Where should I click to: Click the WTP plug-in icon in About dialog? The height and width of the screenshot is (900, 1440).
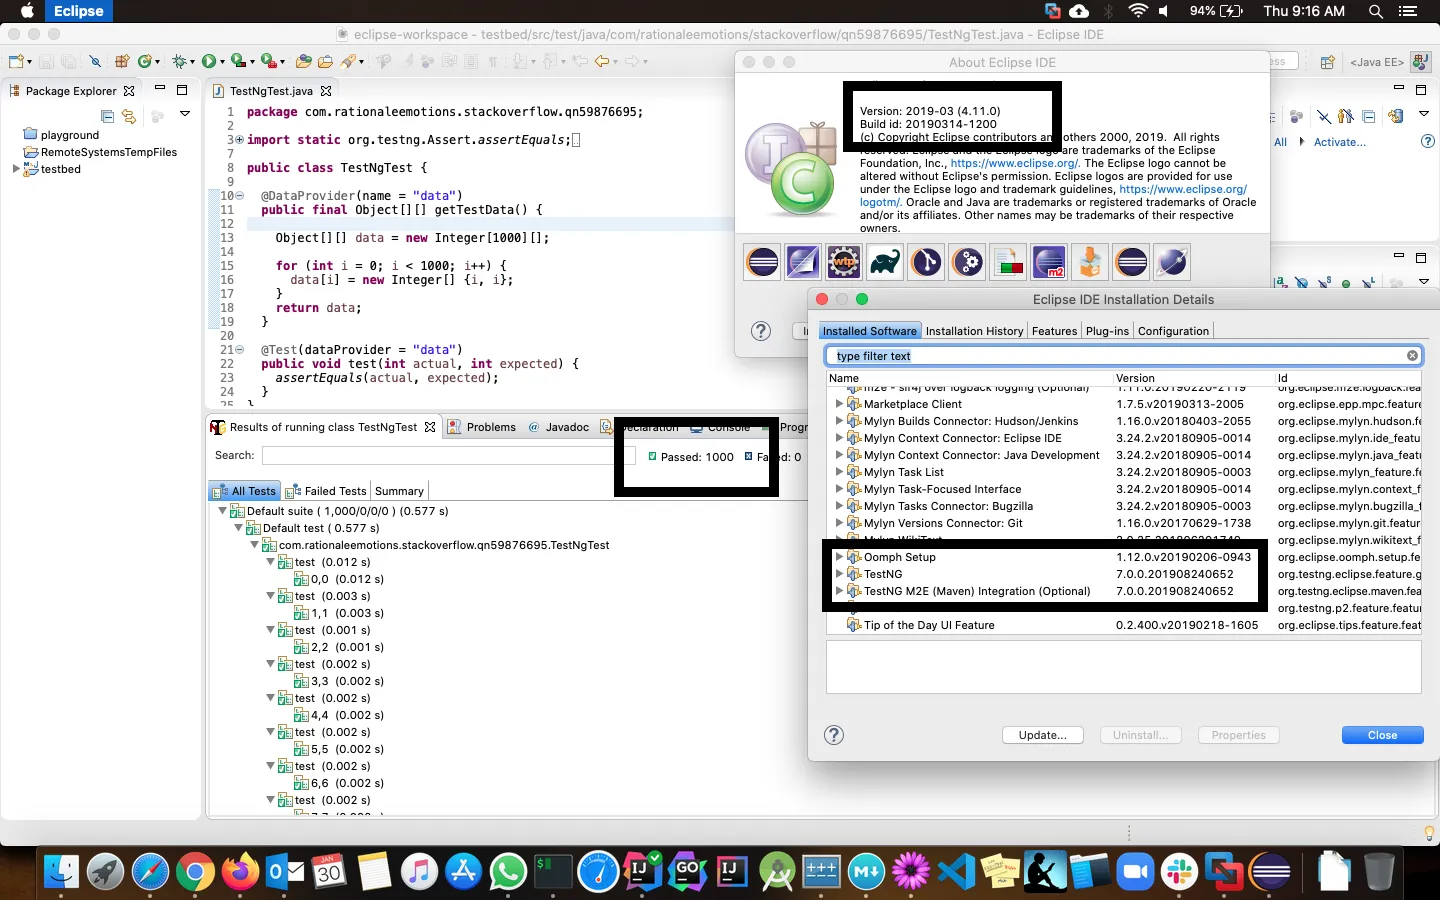[x=844, y=262]
